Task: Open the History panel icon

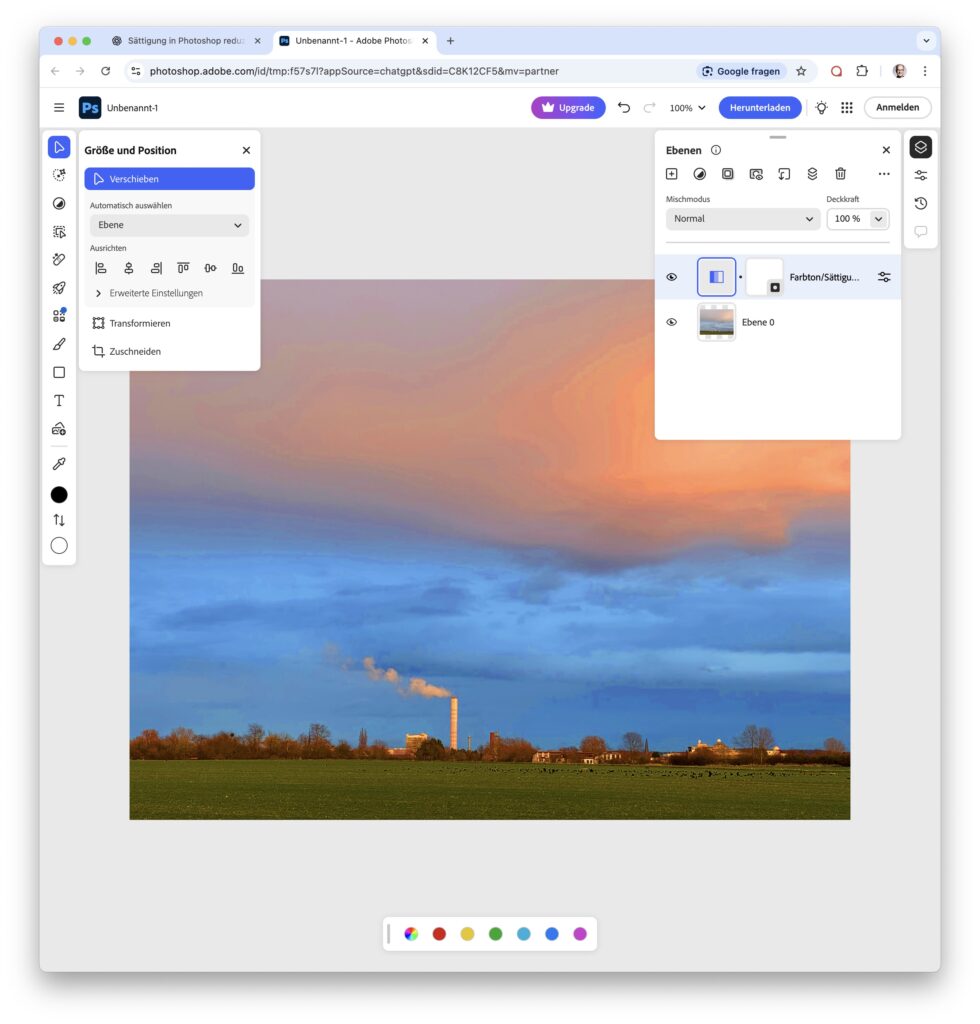Action: [920, 203]
